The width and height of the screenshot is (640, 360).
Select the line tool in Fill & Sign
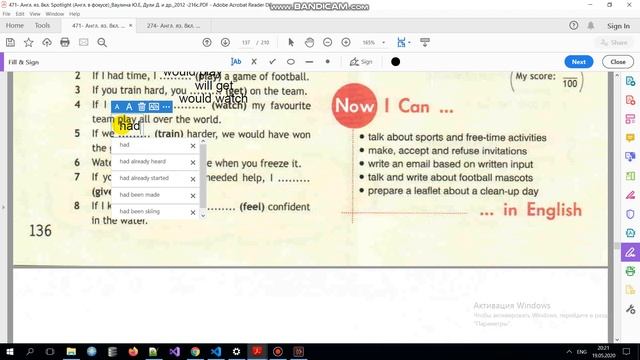point(309,62)
